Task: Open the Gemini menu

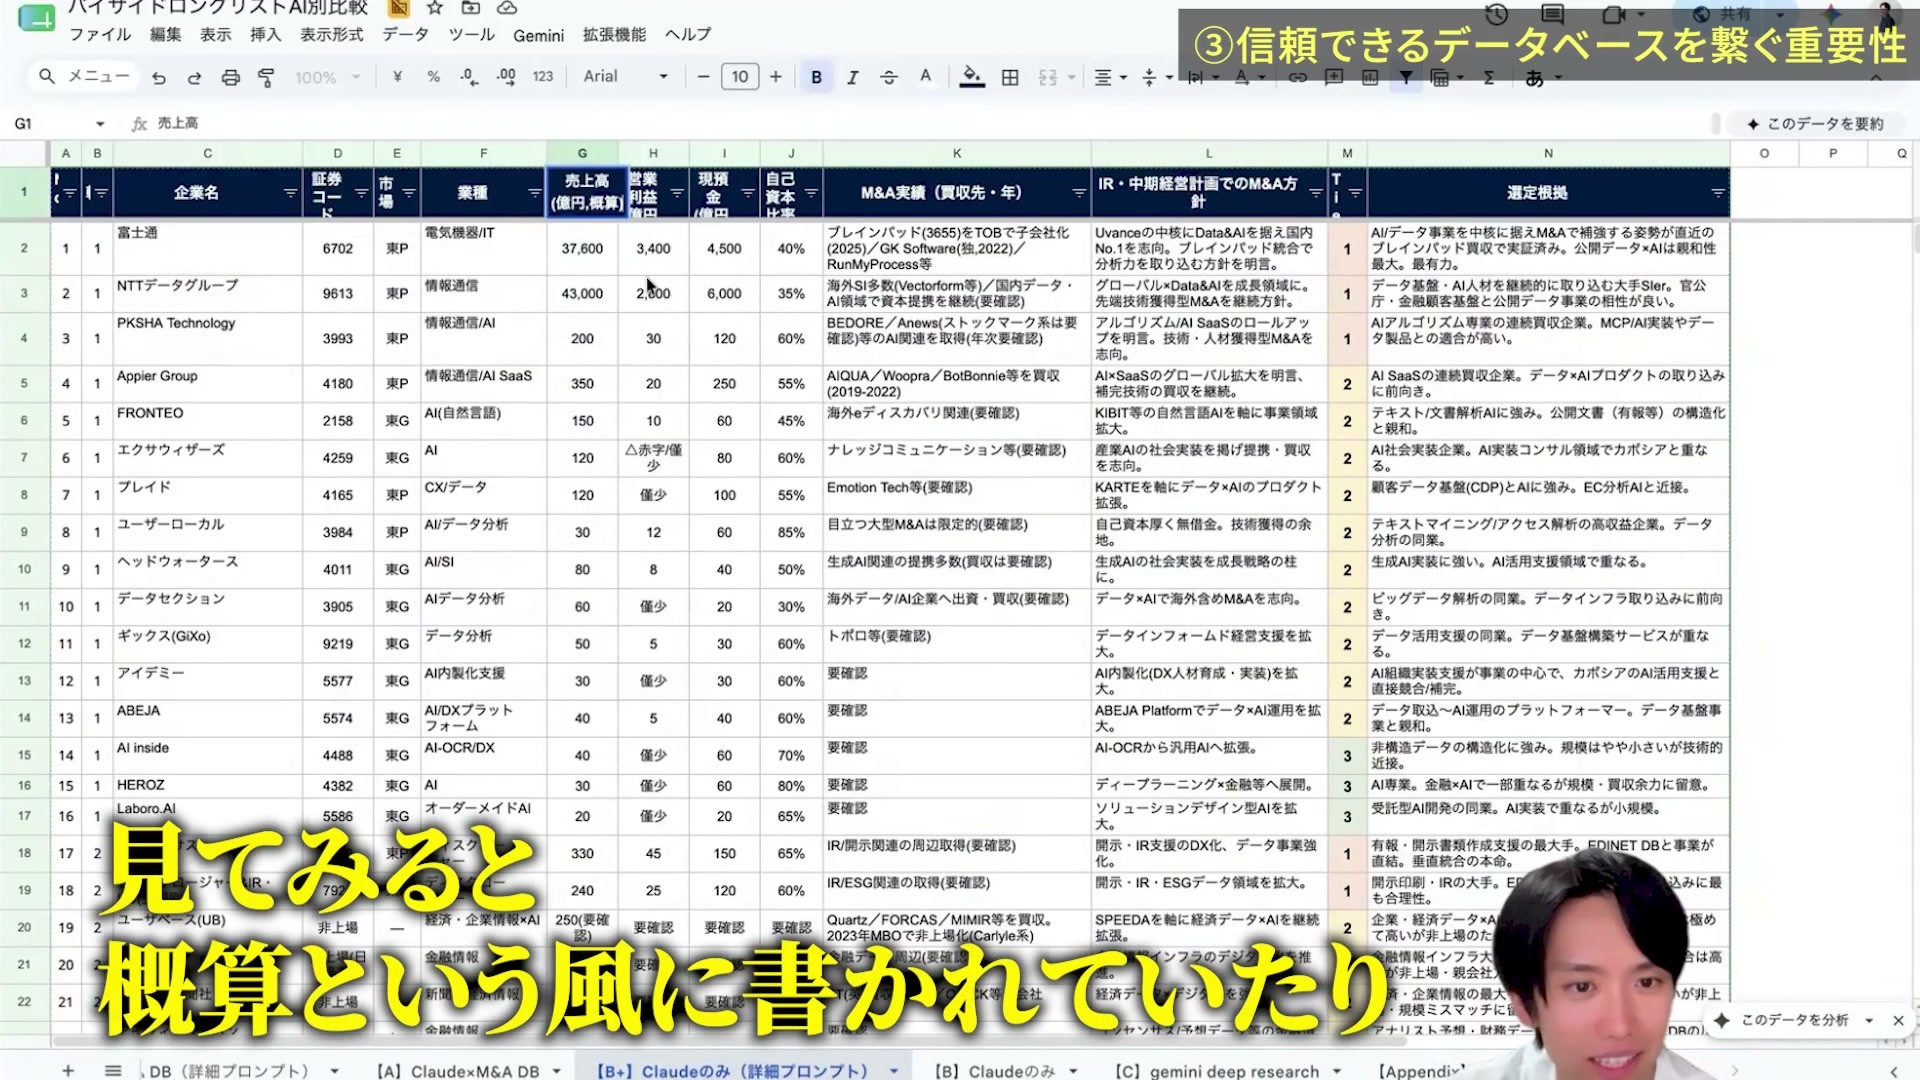Action: tap(539, 35)
